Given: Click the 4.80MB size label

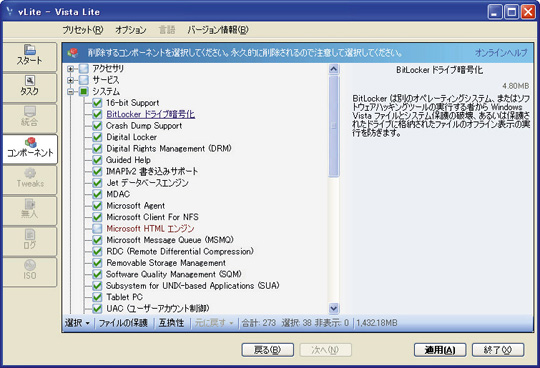Looking at the screenshot, I should [516, 86].
